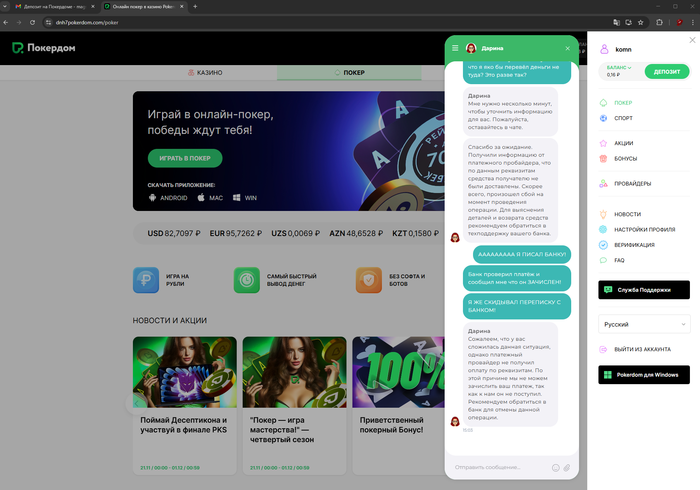The image size is (700, 490).
Task: Click Дарина's avatar in chat header
Action: pos(471,48)
